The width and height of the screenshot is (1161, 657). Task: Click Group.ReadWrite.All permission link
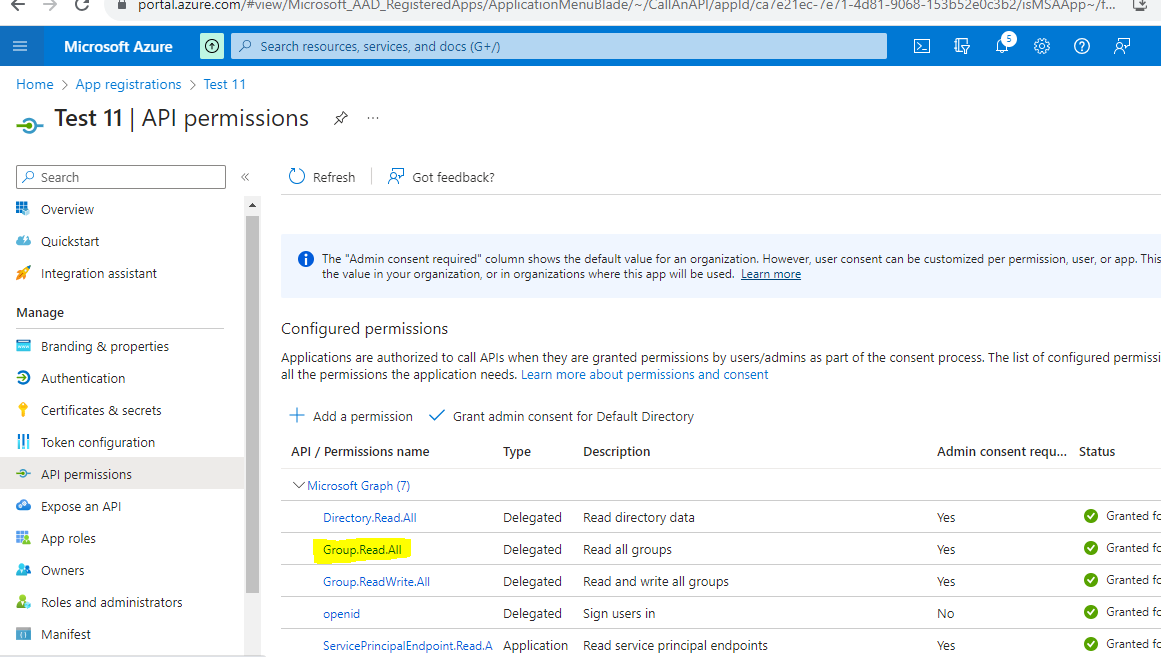(376, 581)
